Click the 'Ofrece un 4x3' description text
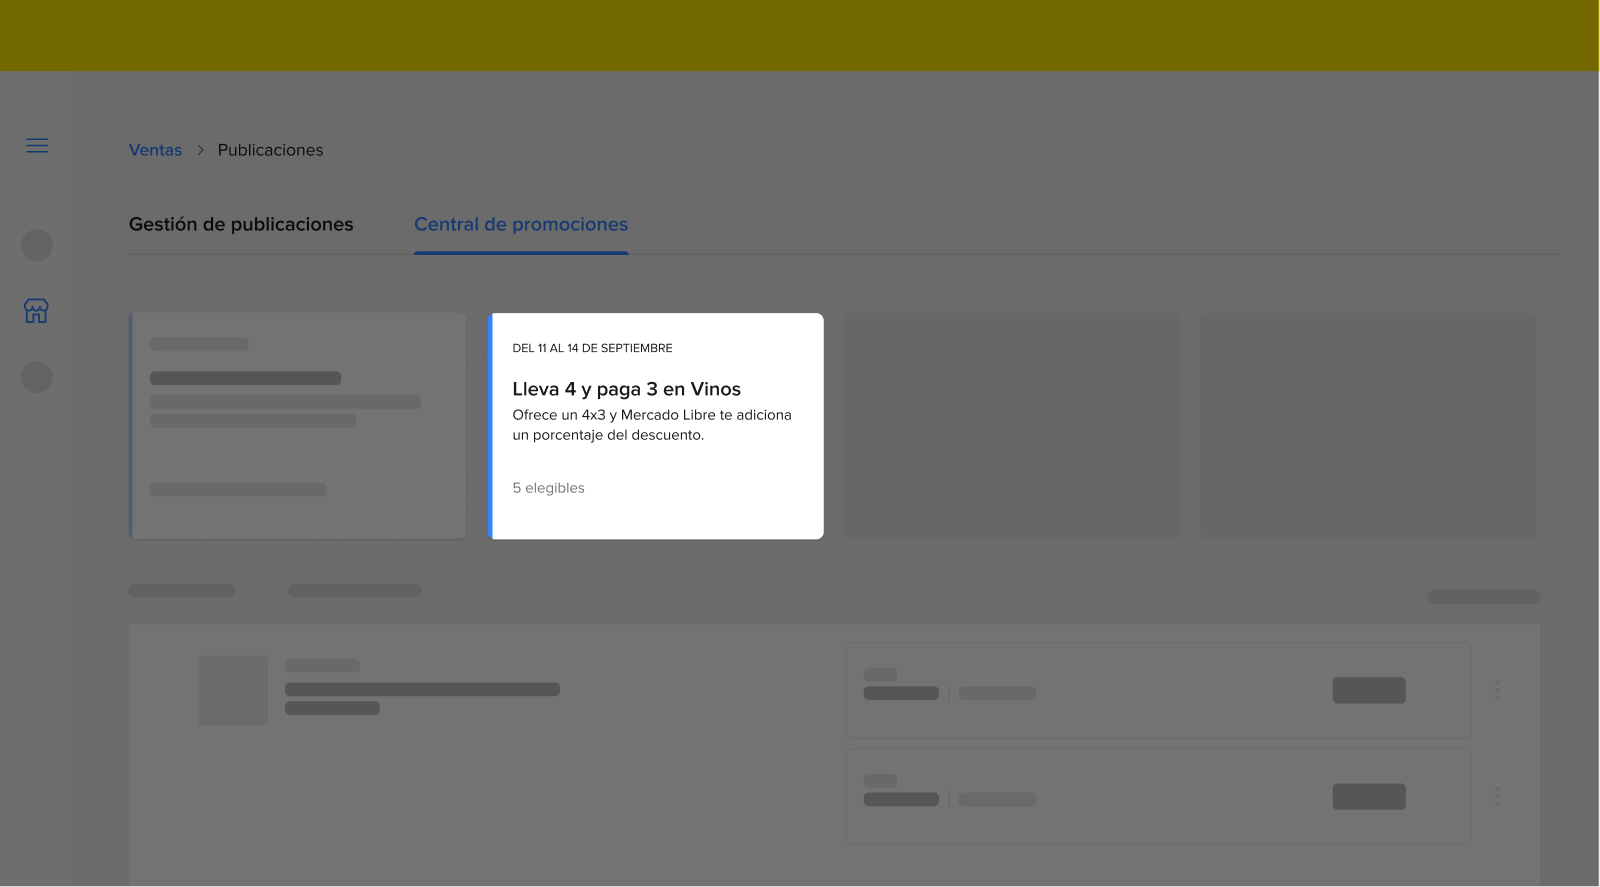This screenshot has width=1600, height=887. coord(652,425)
